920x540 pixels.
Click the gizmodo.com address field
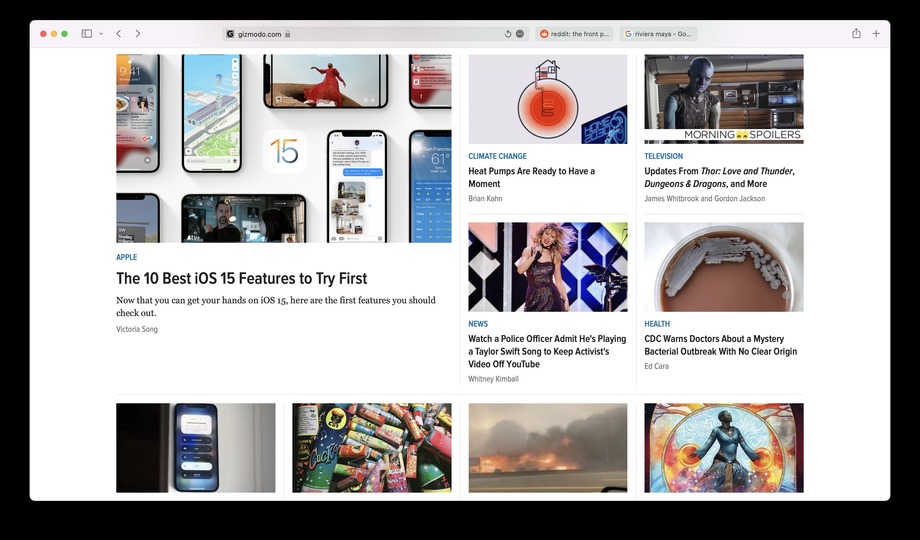point(376,34)
